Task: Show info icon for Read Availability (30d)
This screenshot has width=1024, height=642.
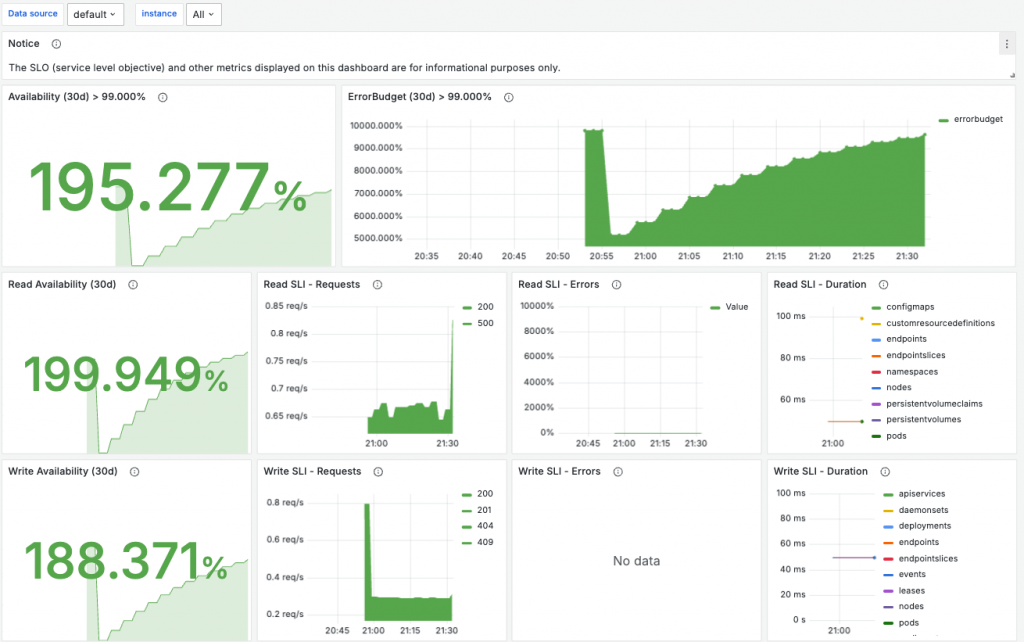Action: 133,285
